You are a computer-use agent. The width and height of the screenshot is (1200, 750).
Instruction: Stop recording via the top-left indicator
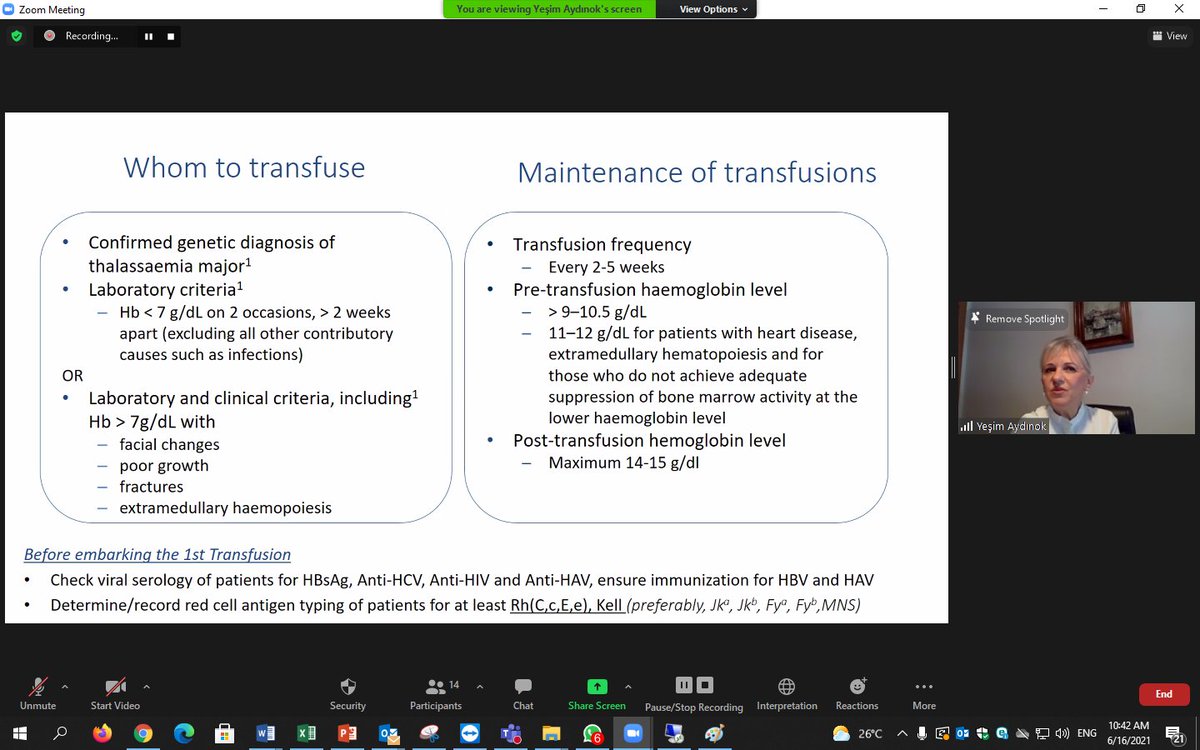(171, 36)
